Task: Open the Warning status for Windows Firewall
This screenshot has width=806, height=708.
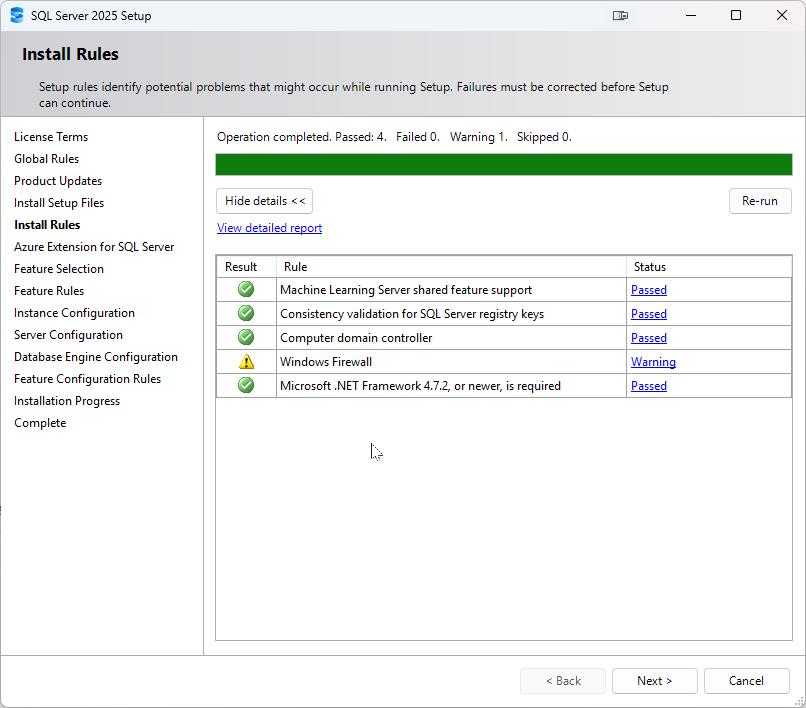Action: [x=653, y=362]
